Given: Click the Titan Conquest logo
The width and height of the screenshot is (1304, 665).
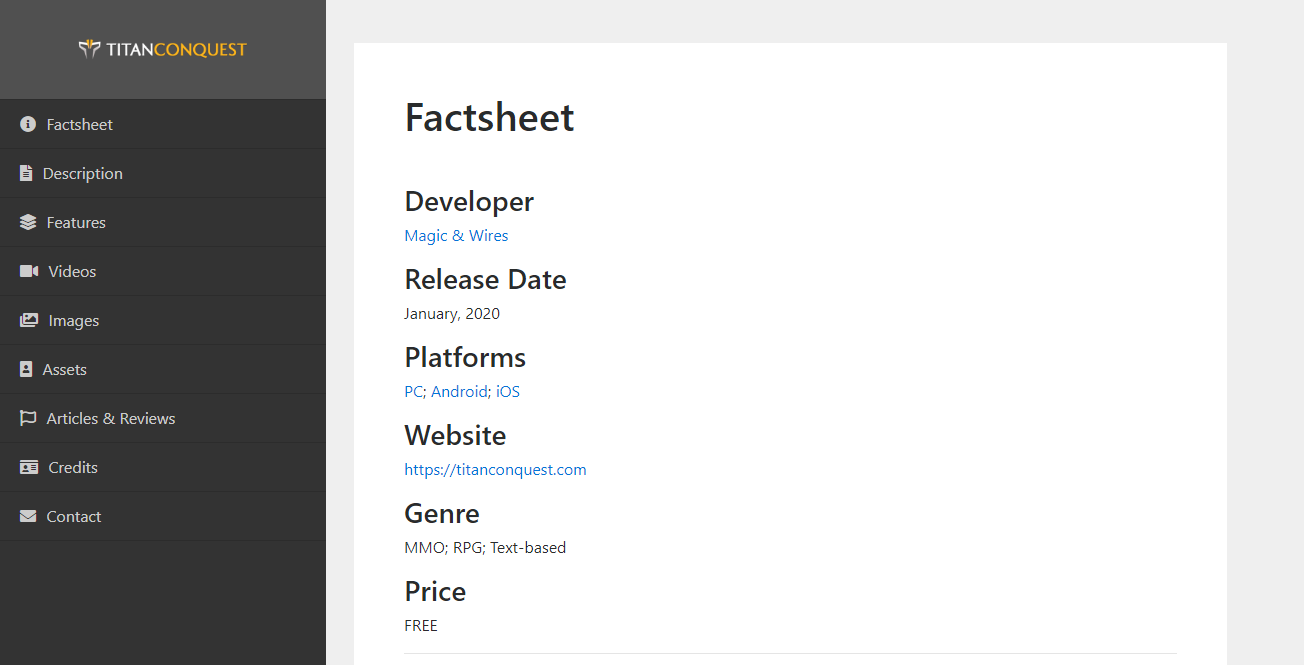Looking at the screenshot, I should (162, 49).
